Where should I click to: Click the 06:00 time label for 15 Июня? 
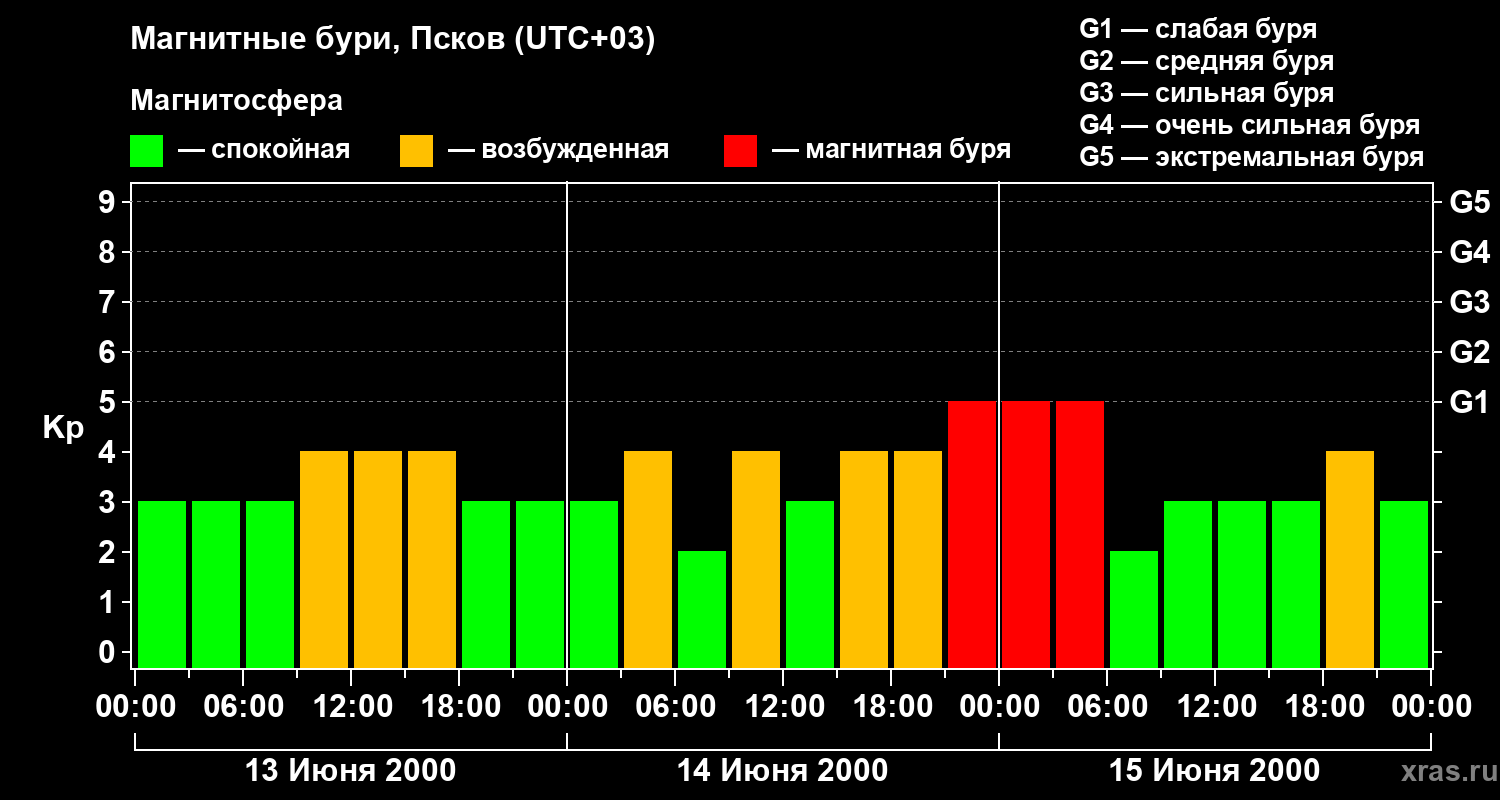1107,707
